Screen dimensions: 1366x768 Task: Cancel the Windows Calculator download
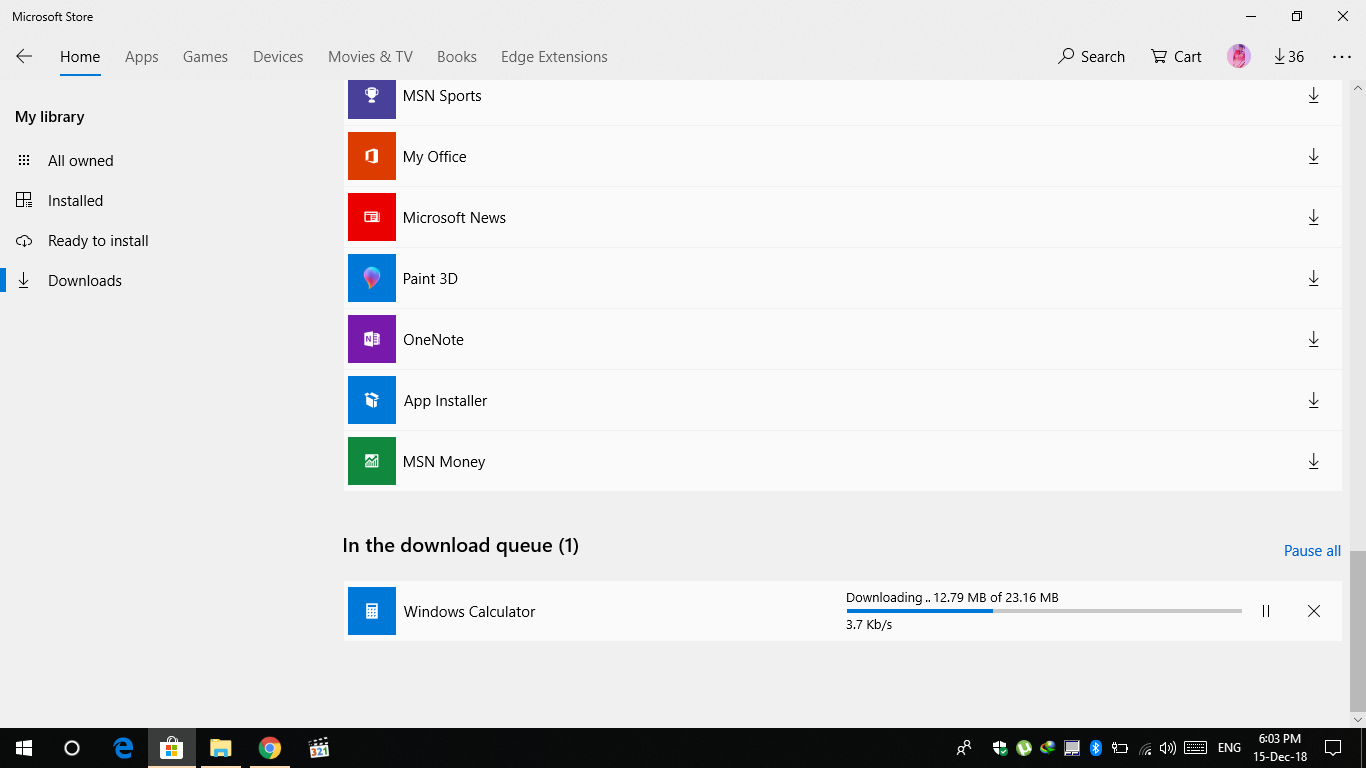[1314, 611]
